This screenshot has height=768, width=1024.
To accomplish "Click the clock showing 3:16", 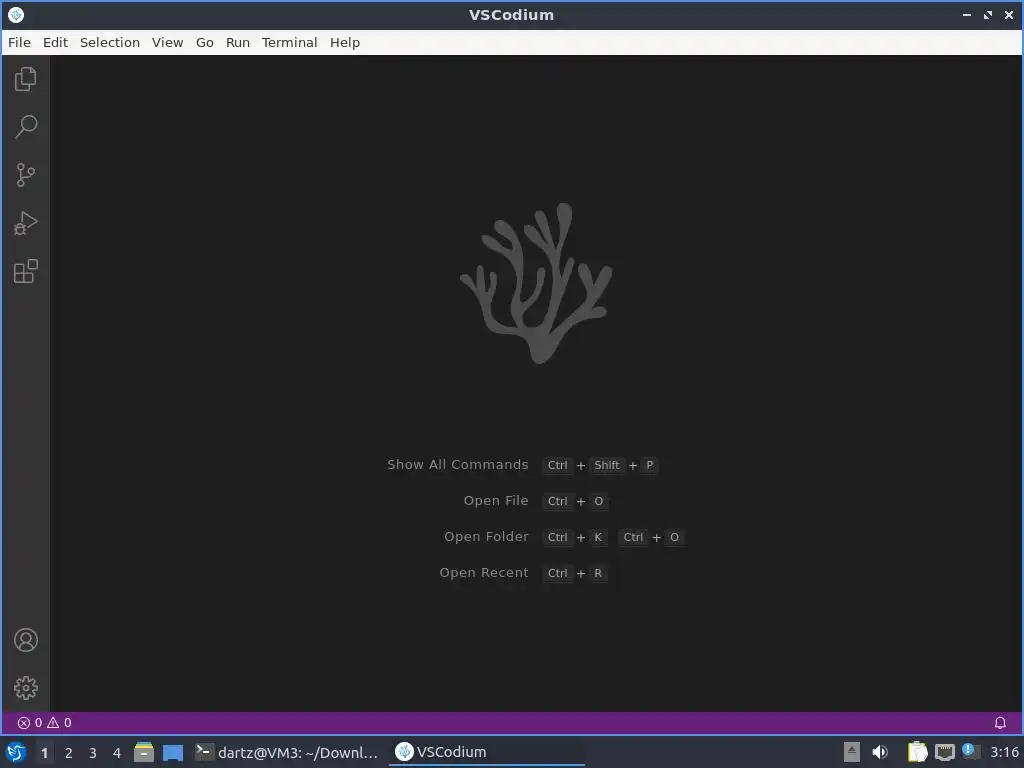I will point(1004,752).
